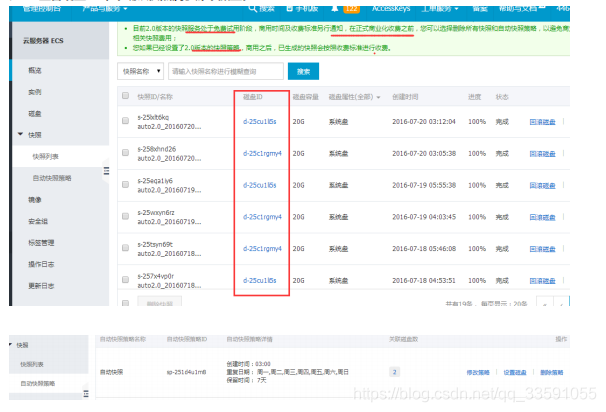Click 修改策略 for the auto snapshot policy

tap(478, 372)
